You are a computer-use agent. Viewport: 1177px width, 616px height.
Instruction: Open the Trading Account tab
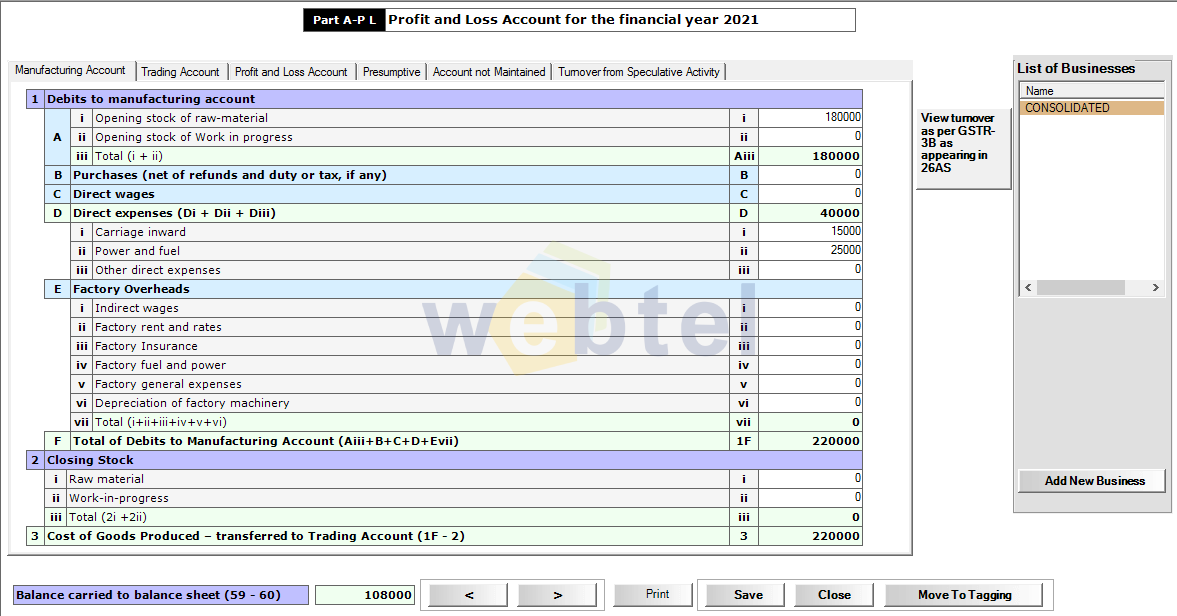click(x=180, y=72)
